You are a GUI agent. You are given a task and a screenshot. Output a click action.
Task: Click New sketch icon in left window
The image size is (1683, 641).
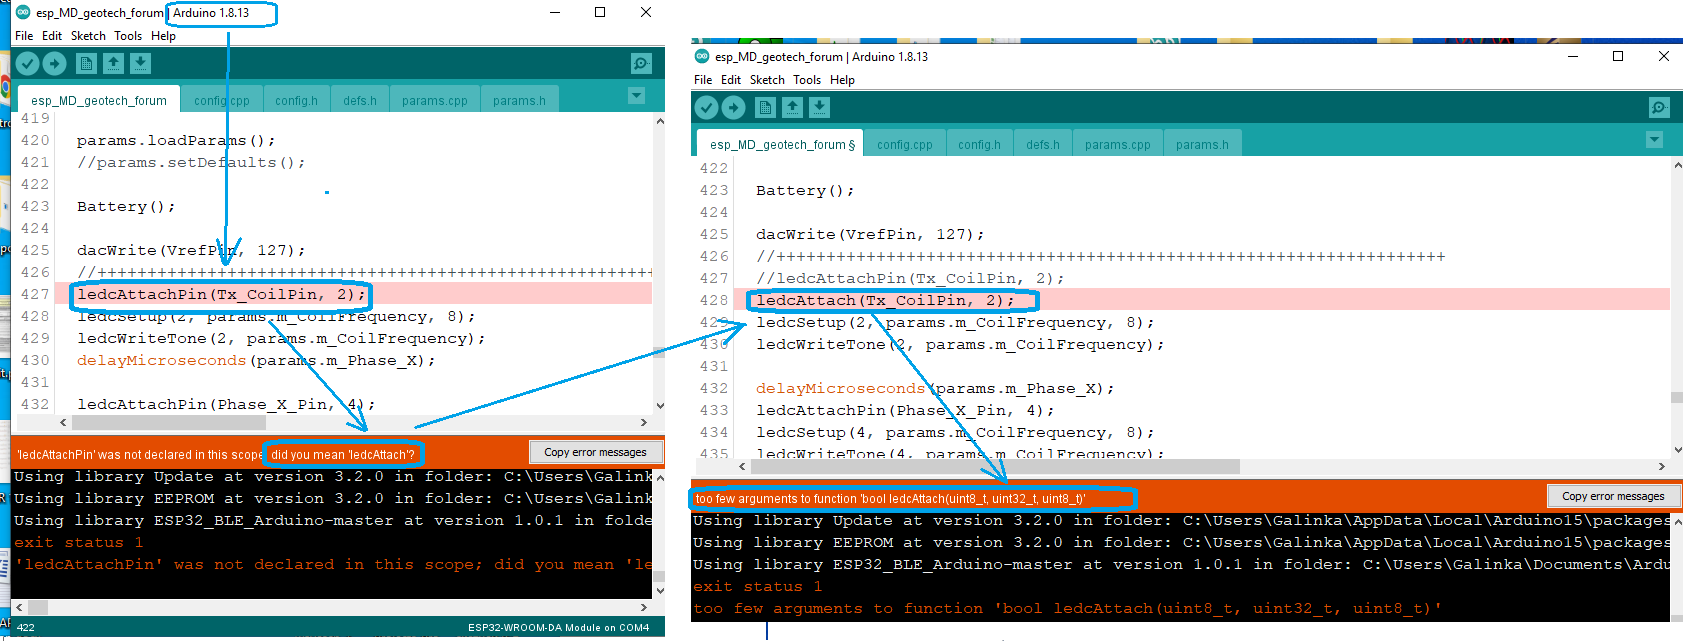tap(87, 64)
